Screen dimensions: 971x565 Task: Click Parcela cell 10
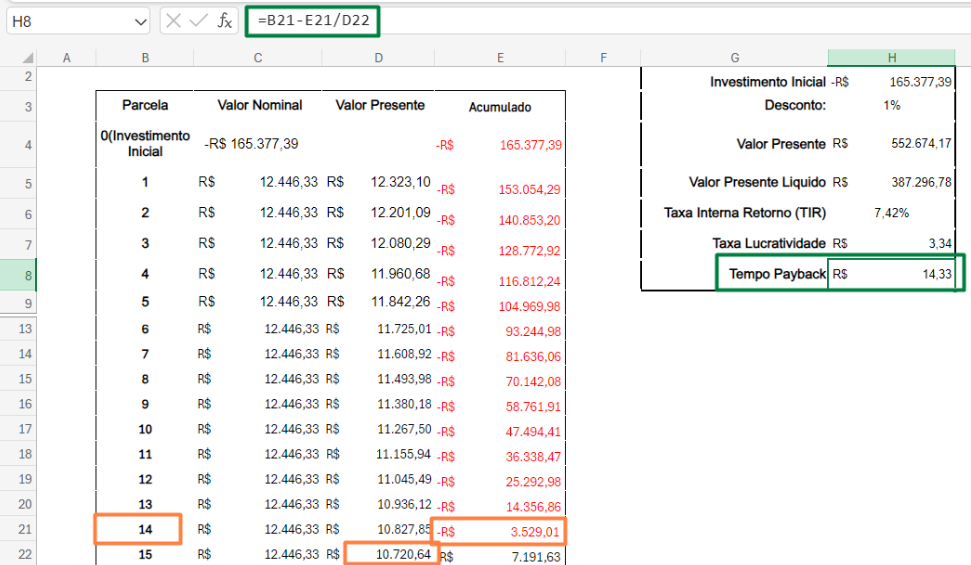pos(145,429)
